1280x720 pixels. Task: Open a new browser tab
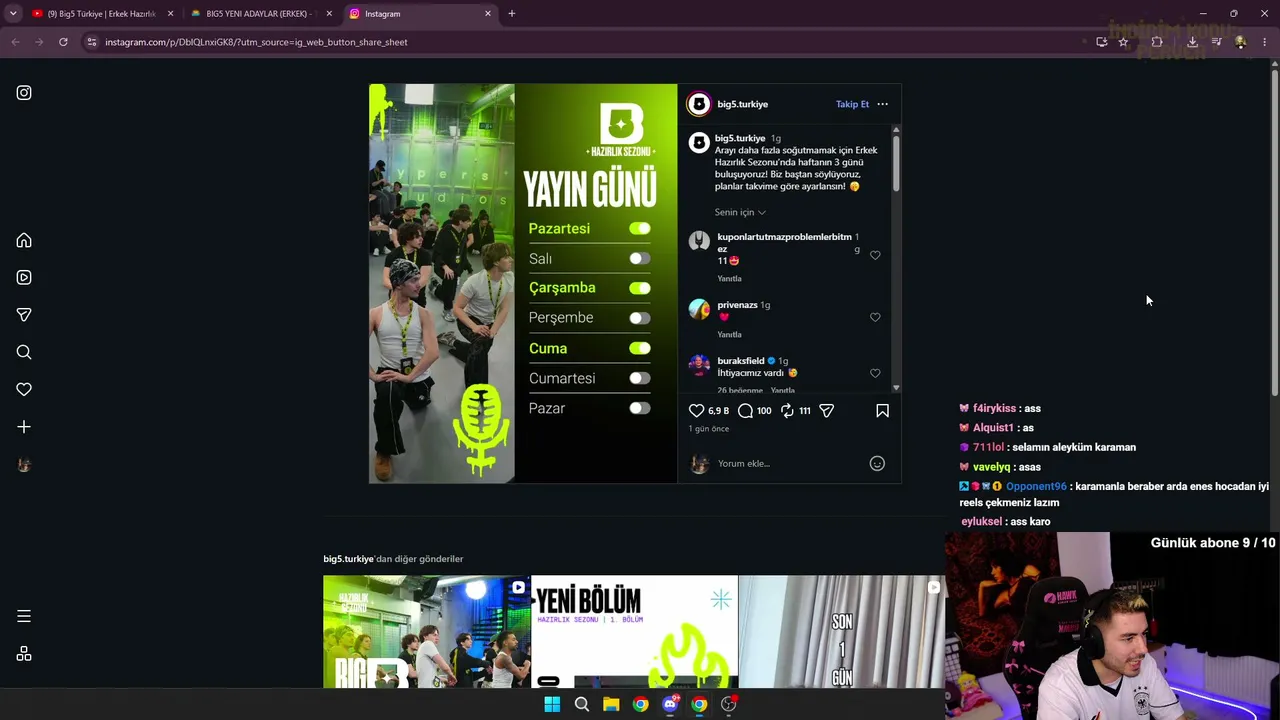pyautogui.click(x=512, y=14)
